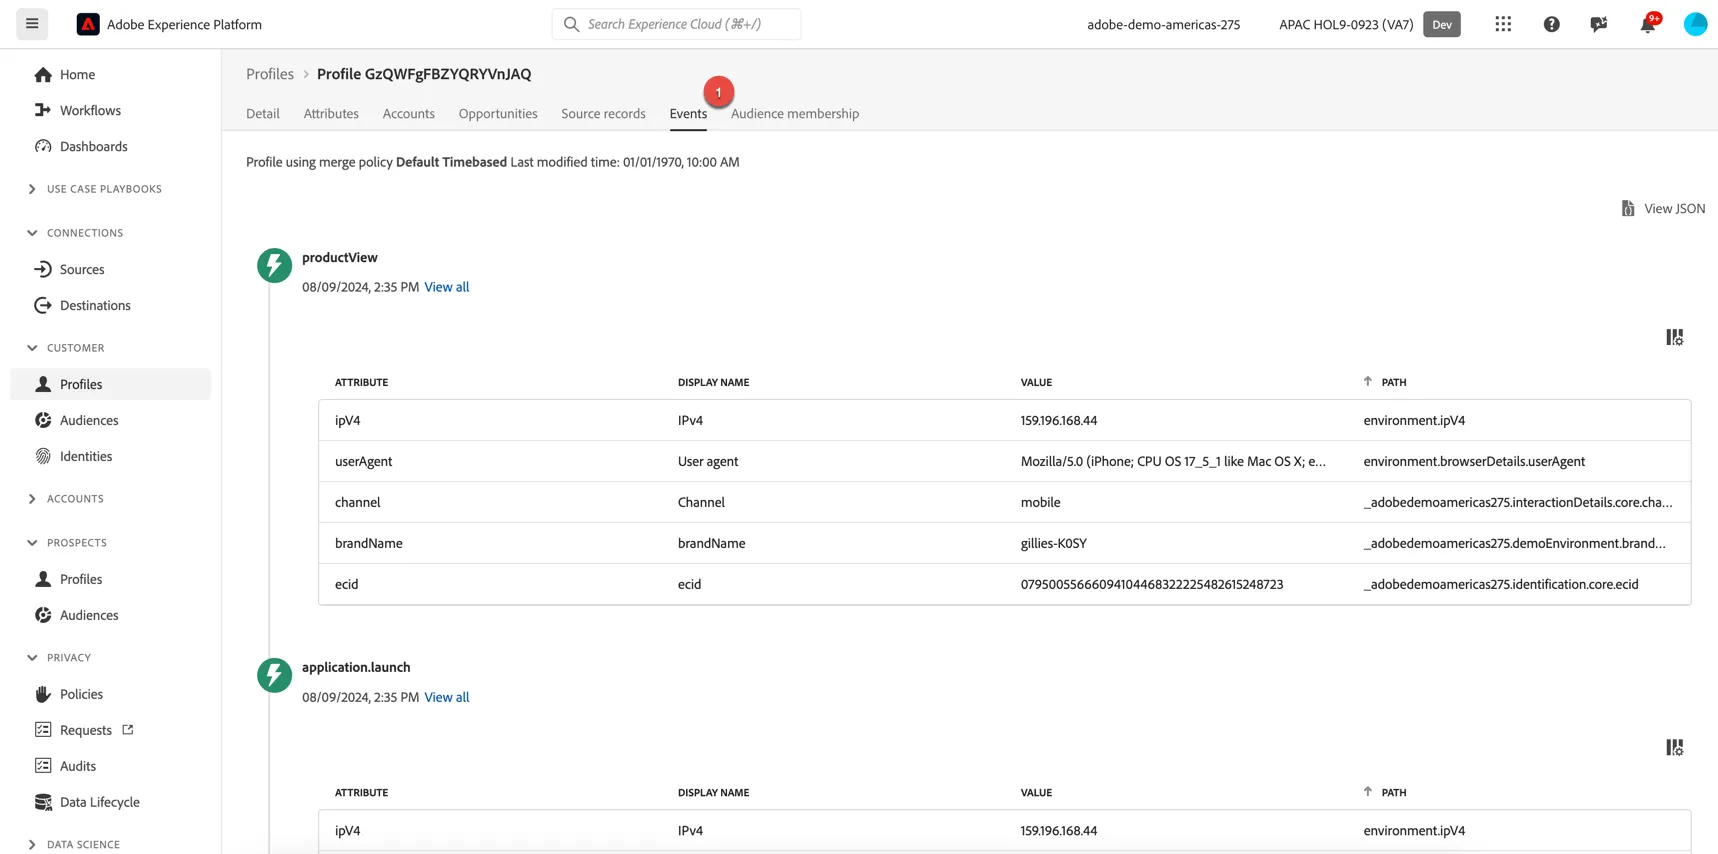This screenshot has height=854, width=1718.
Task: Click View all for application.launch event
Action: click(447, 697)
